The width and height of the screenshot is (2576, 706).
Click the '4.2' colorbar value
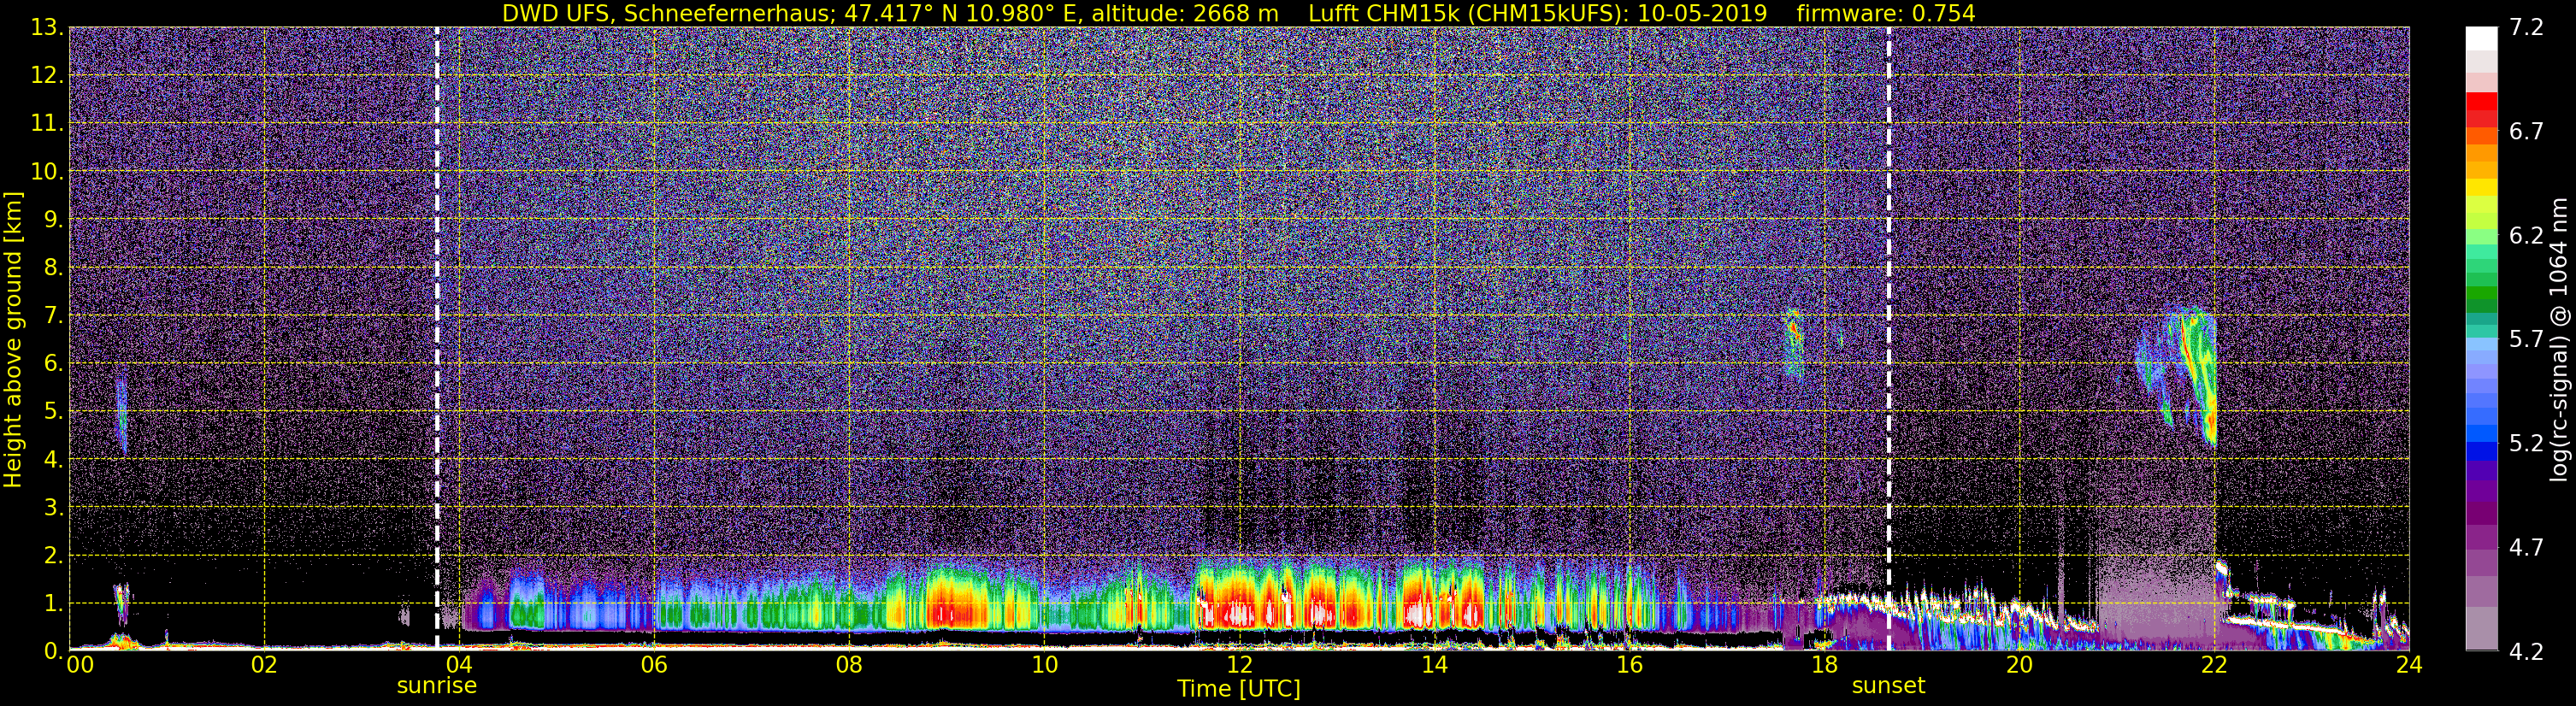[x=2526, y=651]
